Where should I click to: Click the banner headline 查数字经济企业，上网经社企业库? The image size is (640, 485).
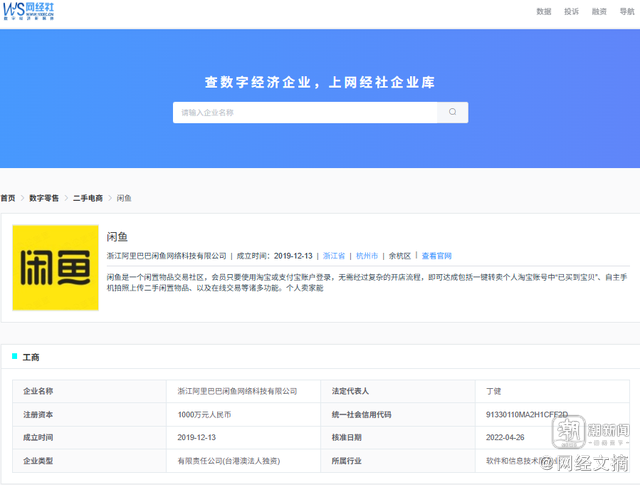click(x=320, y=82)
